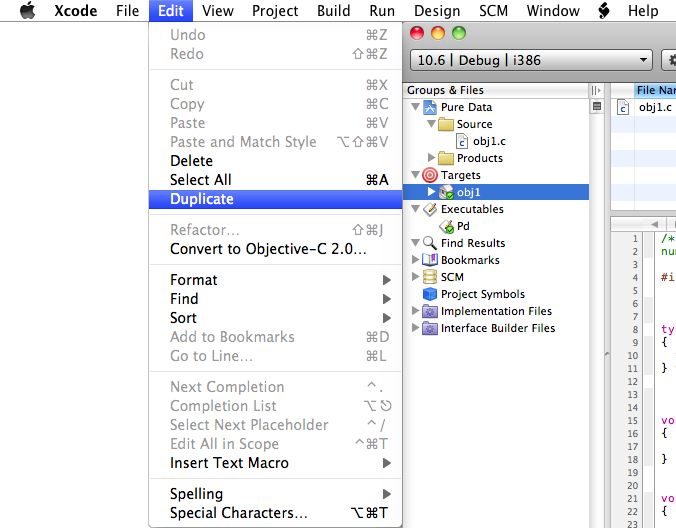Click the Executables icon
This screenshot has width=676, height=528.
tap(430, 209)
